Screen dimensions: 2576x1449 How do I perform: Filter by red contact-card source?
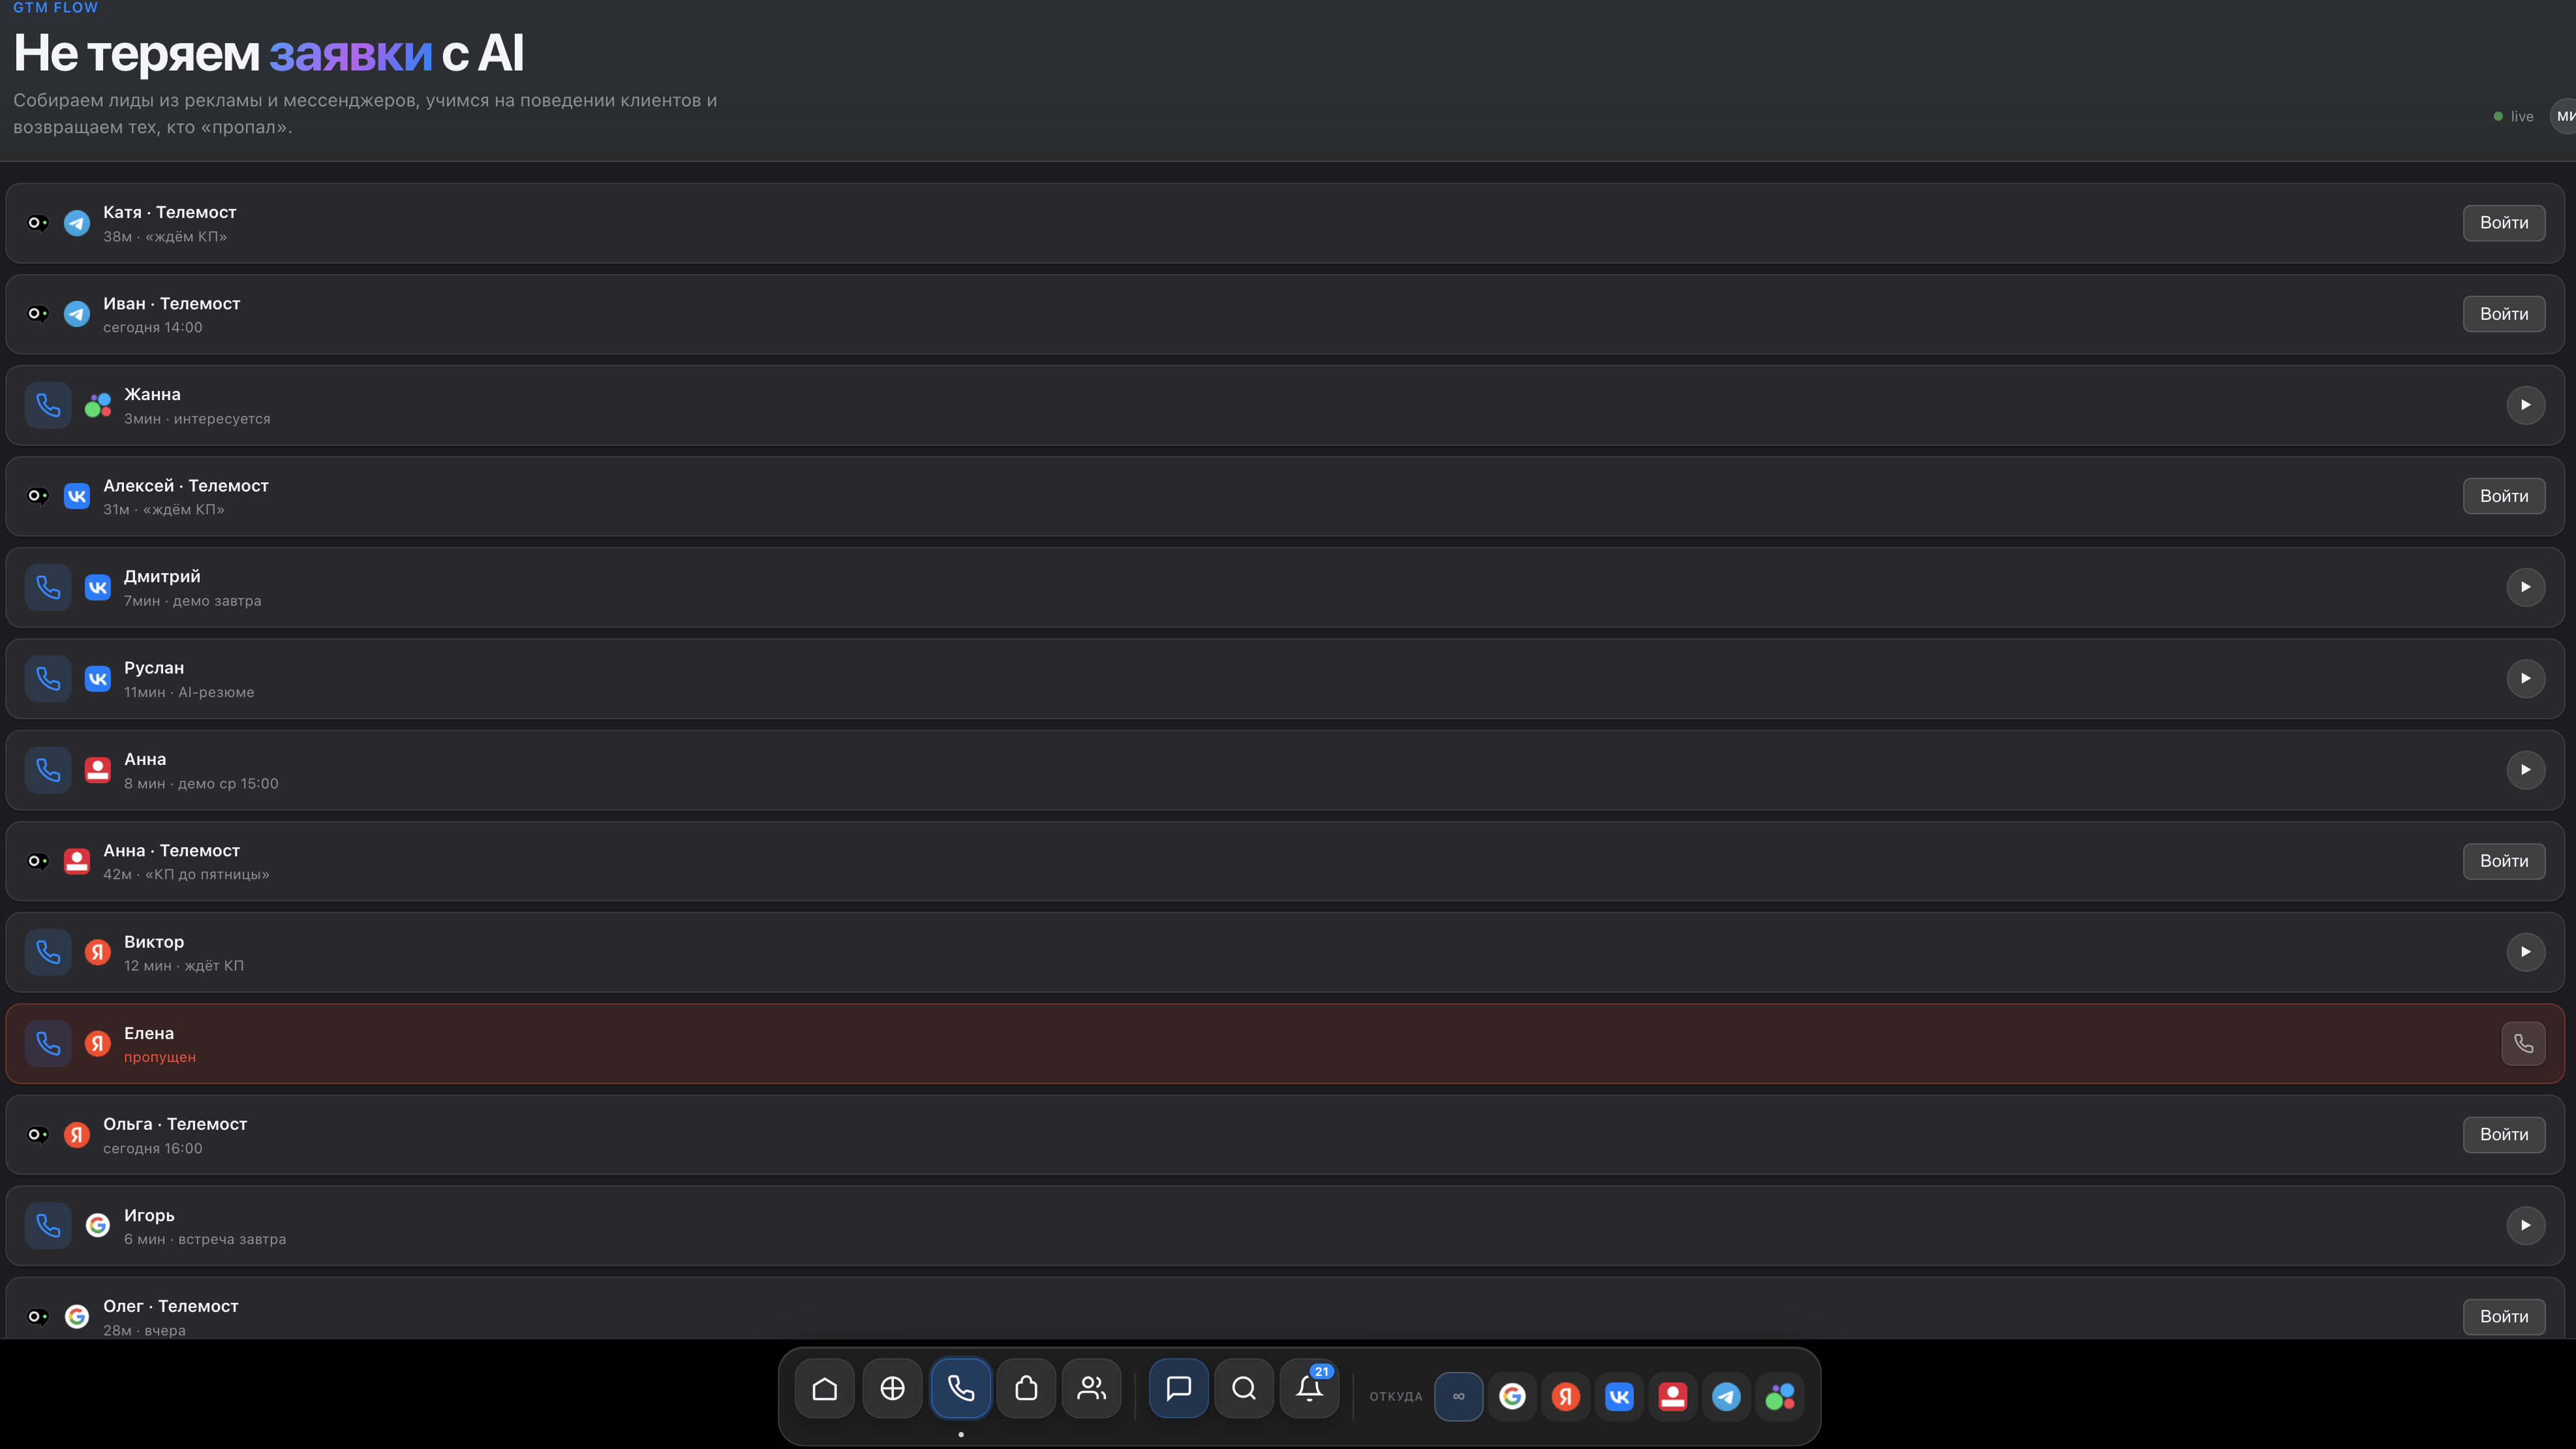coord(1673,1396)
